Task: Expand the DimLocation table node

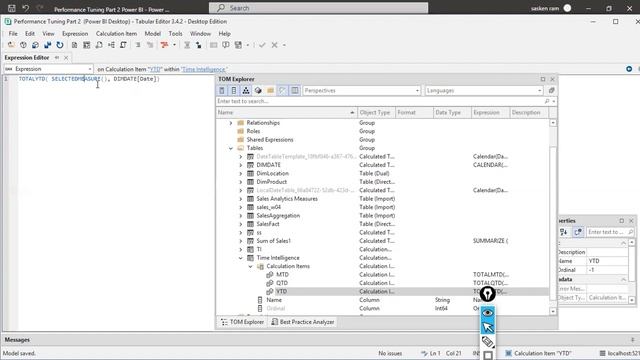Action: [x=240, y=173]
